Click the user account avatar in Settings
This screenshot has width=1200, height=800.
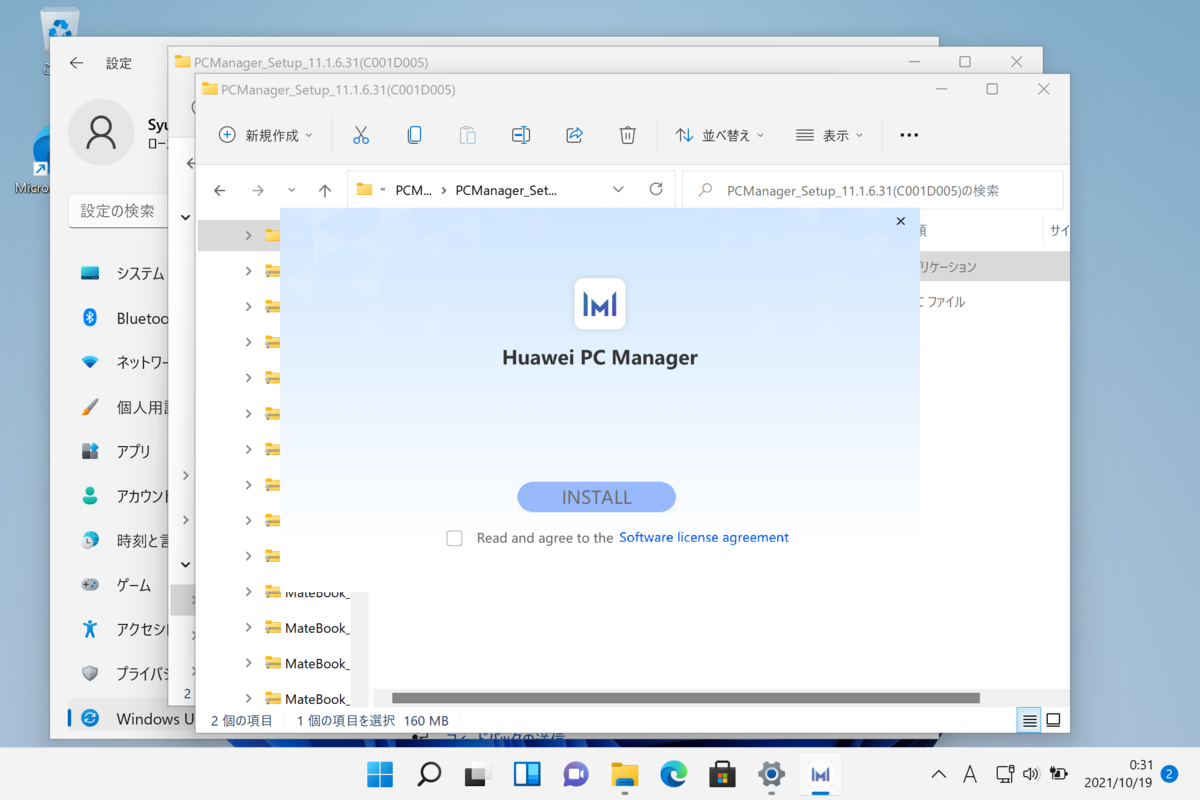[x=101, y=132]
